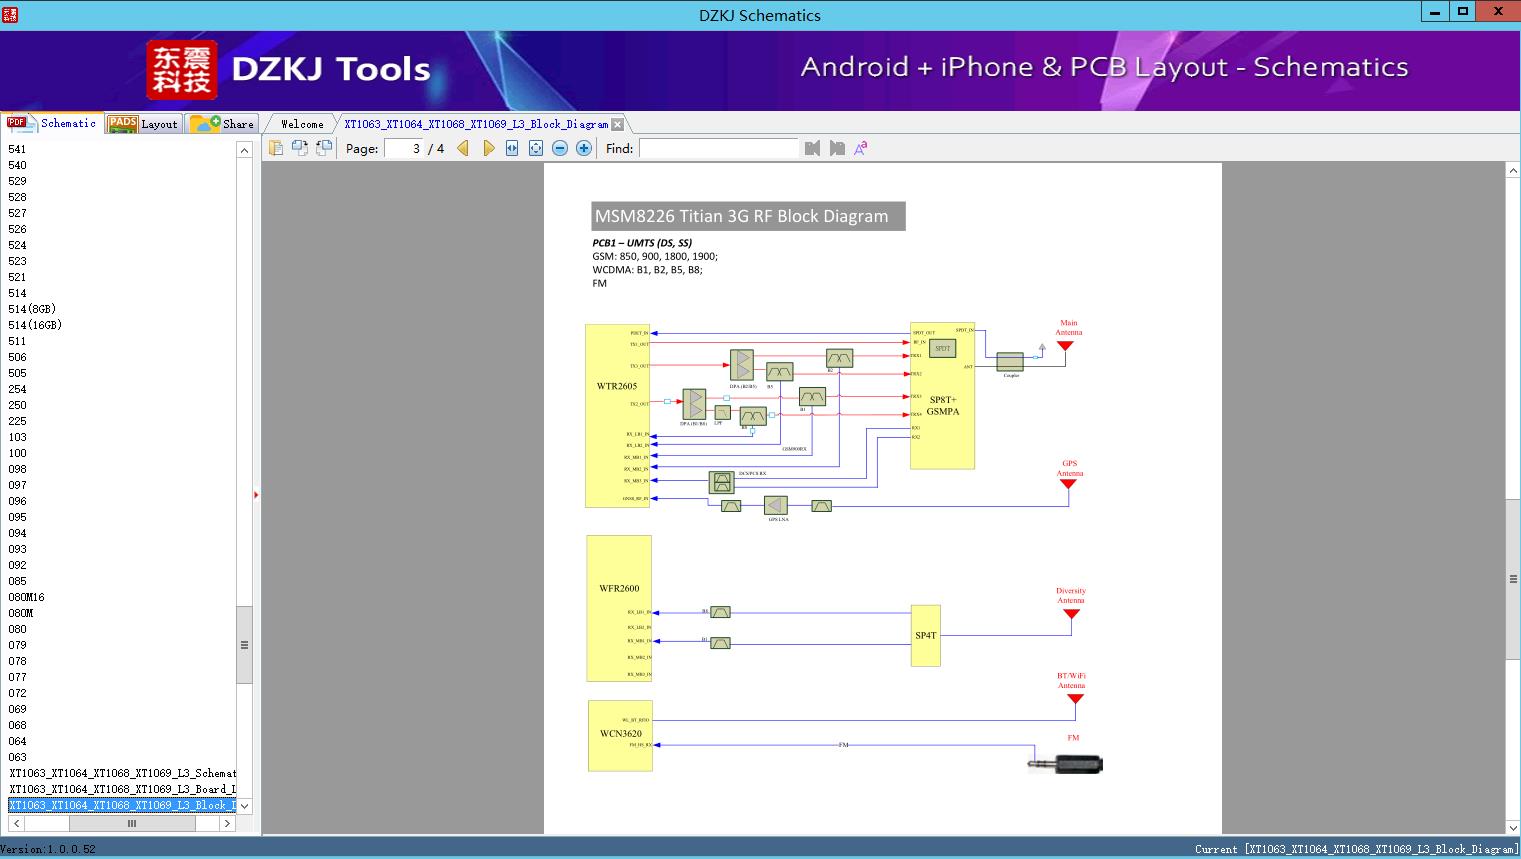This screenshot has height=859, width=1521.
Task: Select list item 541
Action: coord(17,149)
